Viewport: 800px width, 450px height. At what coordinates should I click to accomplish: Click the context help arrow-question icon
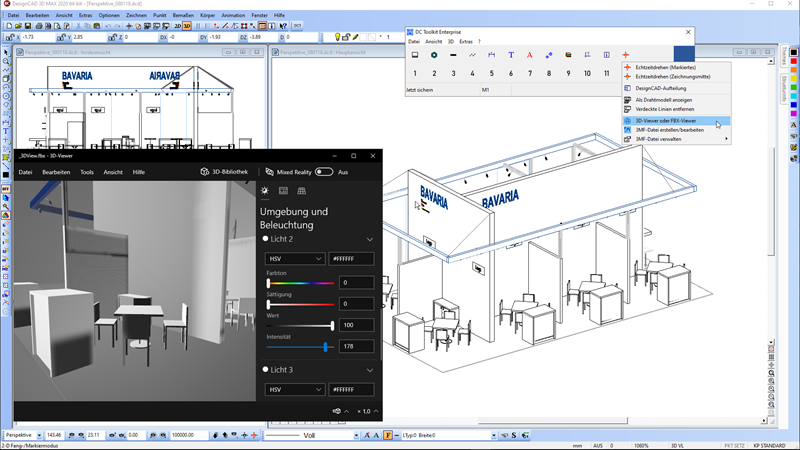[283, 26]
